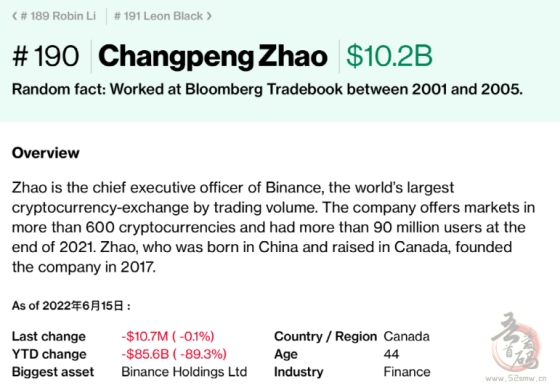The height and width of the screenshot is (390, 560).
Task: Click the www.52smw.cn watermark text
Action: pos(516,378)
